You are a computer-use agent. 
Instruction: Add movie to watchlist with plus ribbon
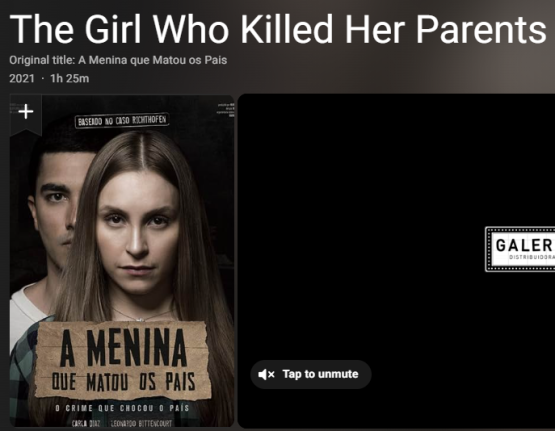pos(25,114)
